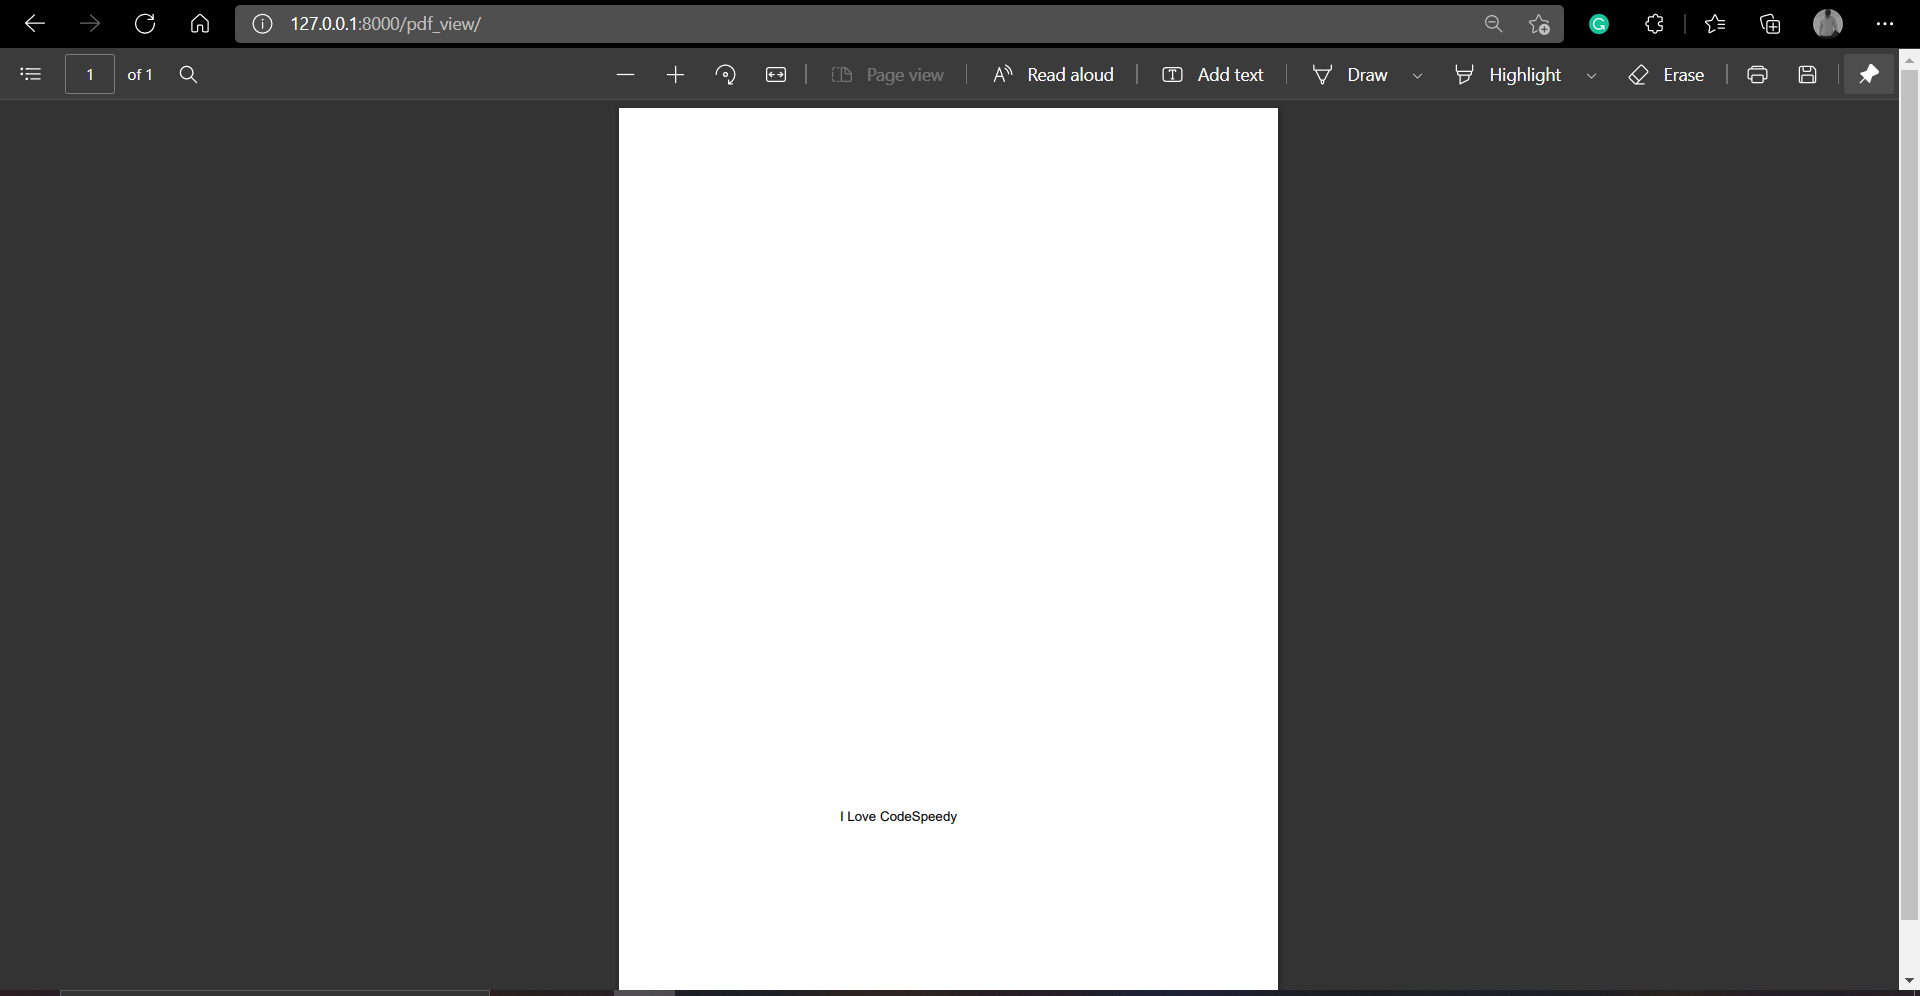The image size is (1920, 996).
Task: Zoom out with the minus icon
Action: (x=625, y=75)
